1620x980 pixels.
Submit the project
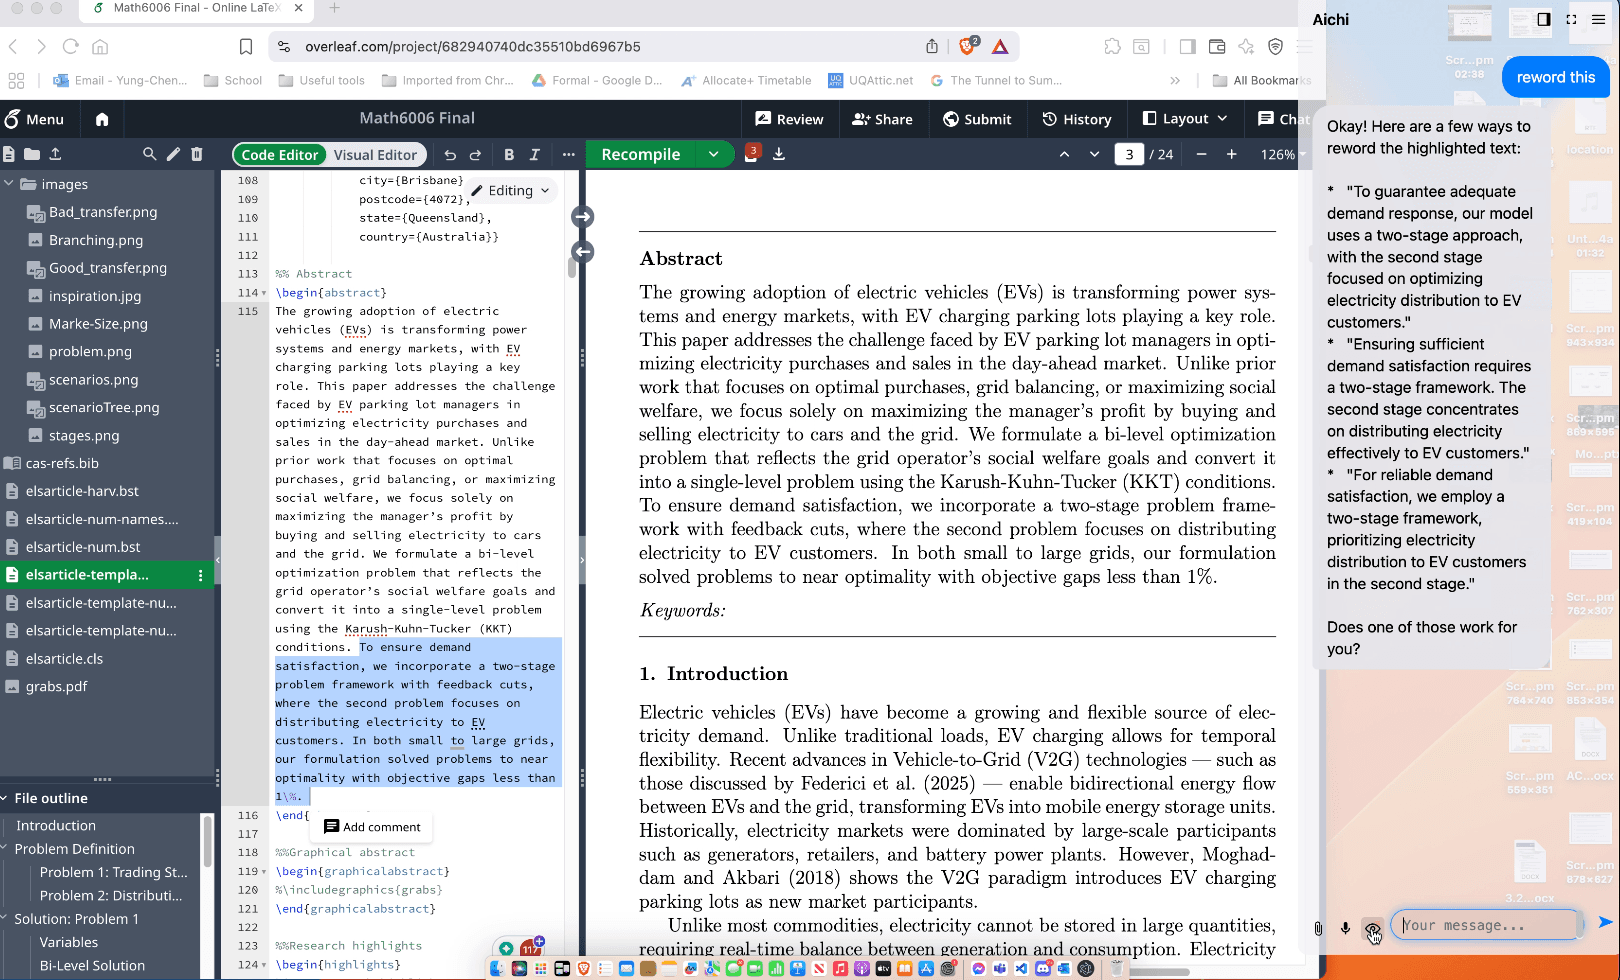click(x=977, y=119)
